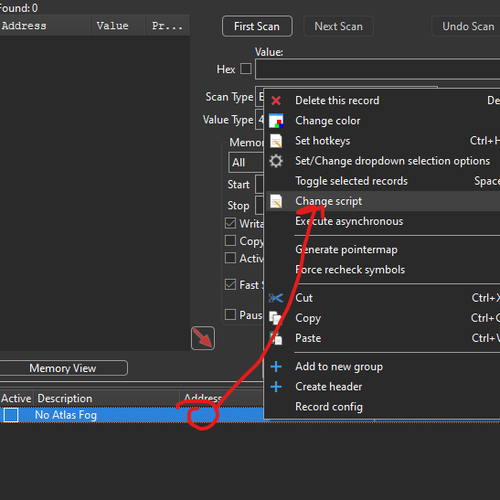Click the Paste clipboard icon
Image resolution: width=500 pixels, height=500 pixels.
pyautogui.click(x=276, y=338)
